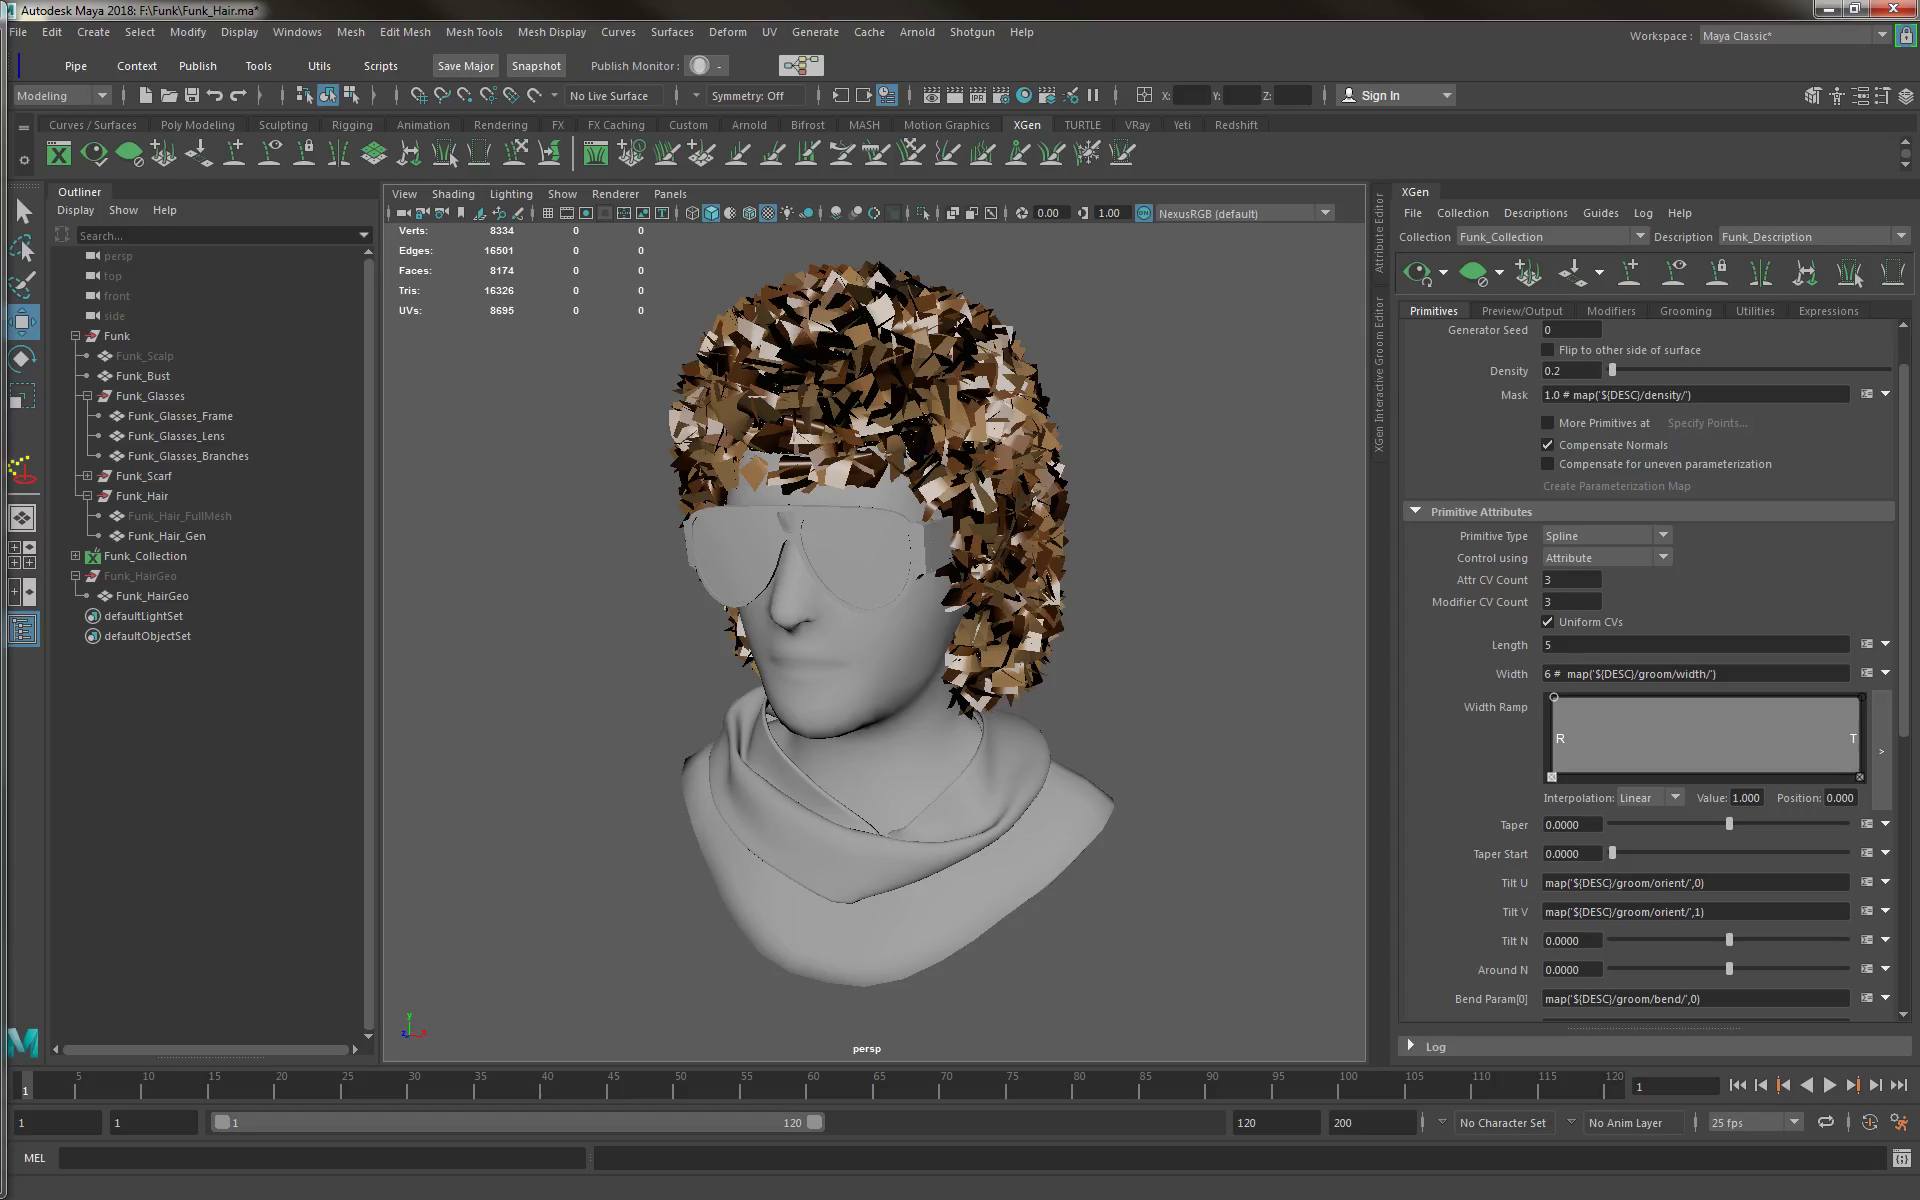This screenshot has height=1200, width=1920.
Task: Toggle Funk_Scalp item in Outliner
Action: tap(144, 356)
